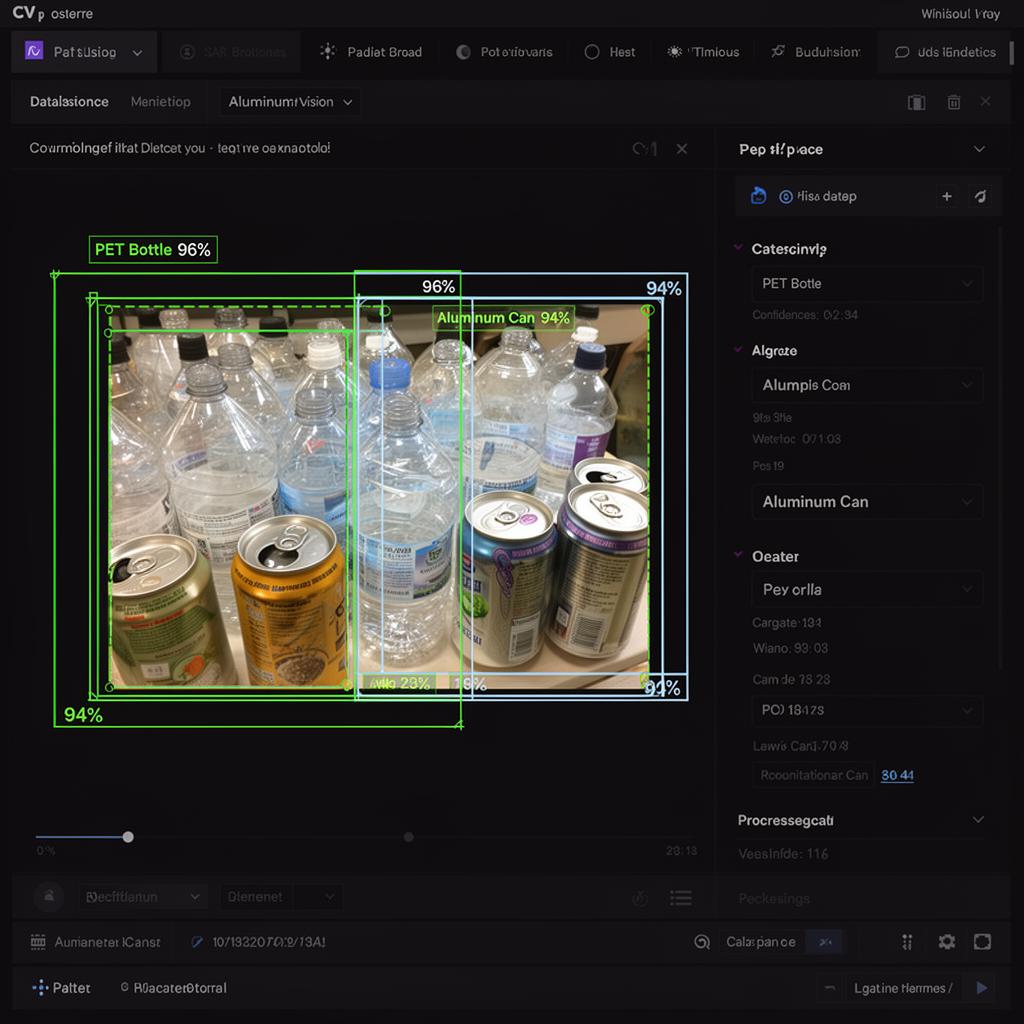Collapse the Catescinvlg section
Screen dimensions: 1024x1024
(x=738, y=248)
